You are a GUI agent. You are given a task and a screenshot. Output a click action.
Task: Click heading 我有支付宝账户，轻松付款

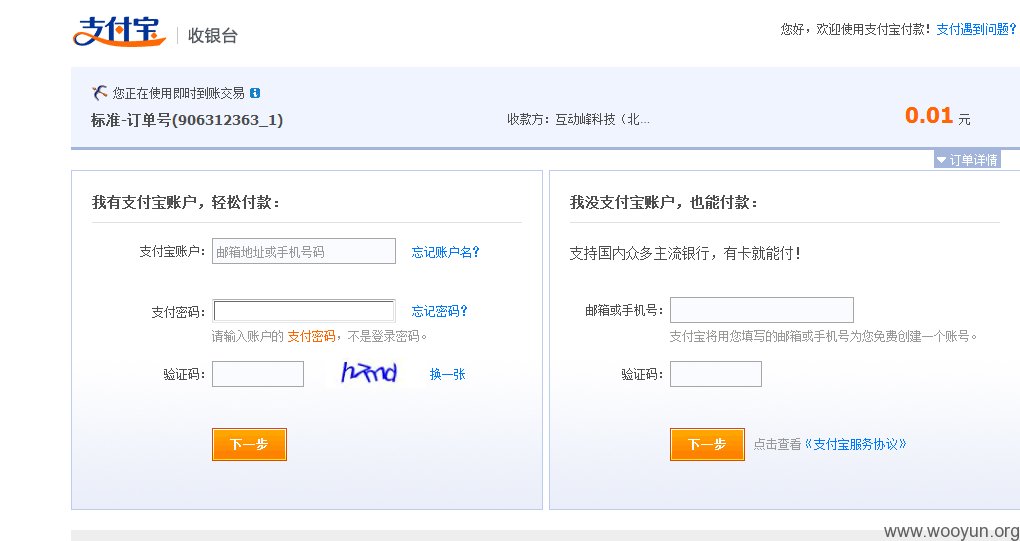click(x=187, y=202)
